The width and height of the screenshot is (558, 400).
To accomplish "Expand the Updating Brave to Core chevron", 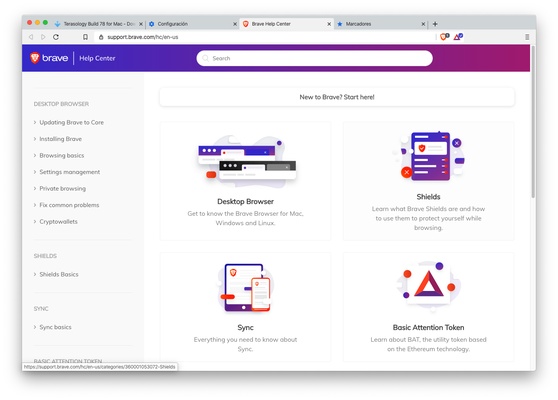I will click(35, 122).
